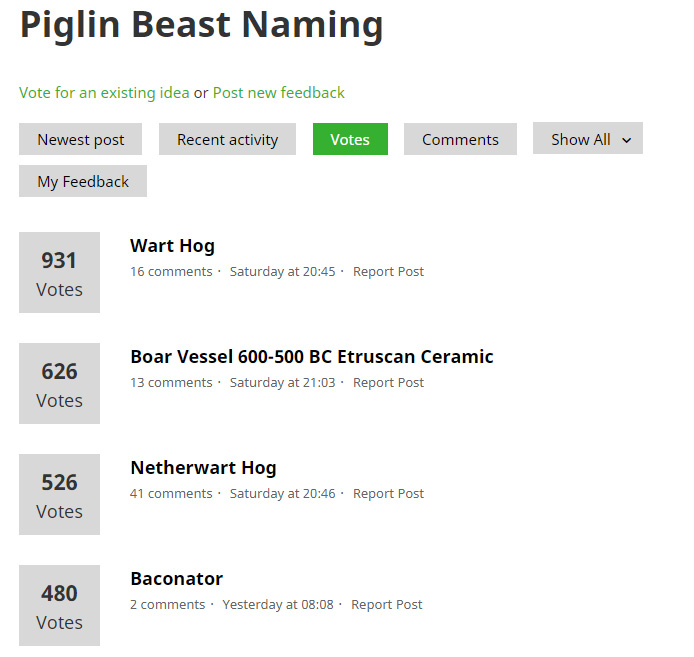Open Boar Vessel Etruscan Ceramic post
This screenshot has height=657, width=694.
tap(311, 356)
